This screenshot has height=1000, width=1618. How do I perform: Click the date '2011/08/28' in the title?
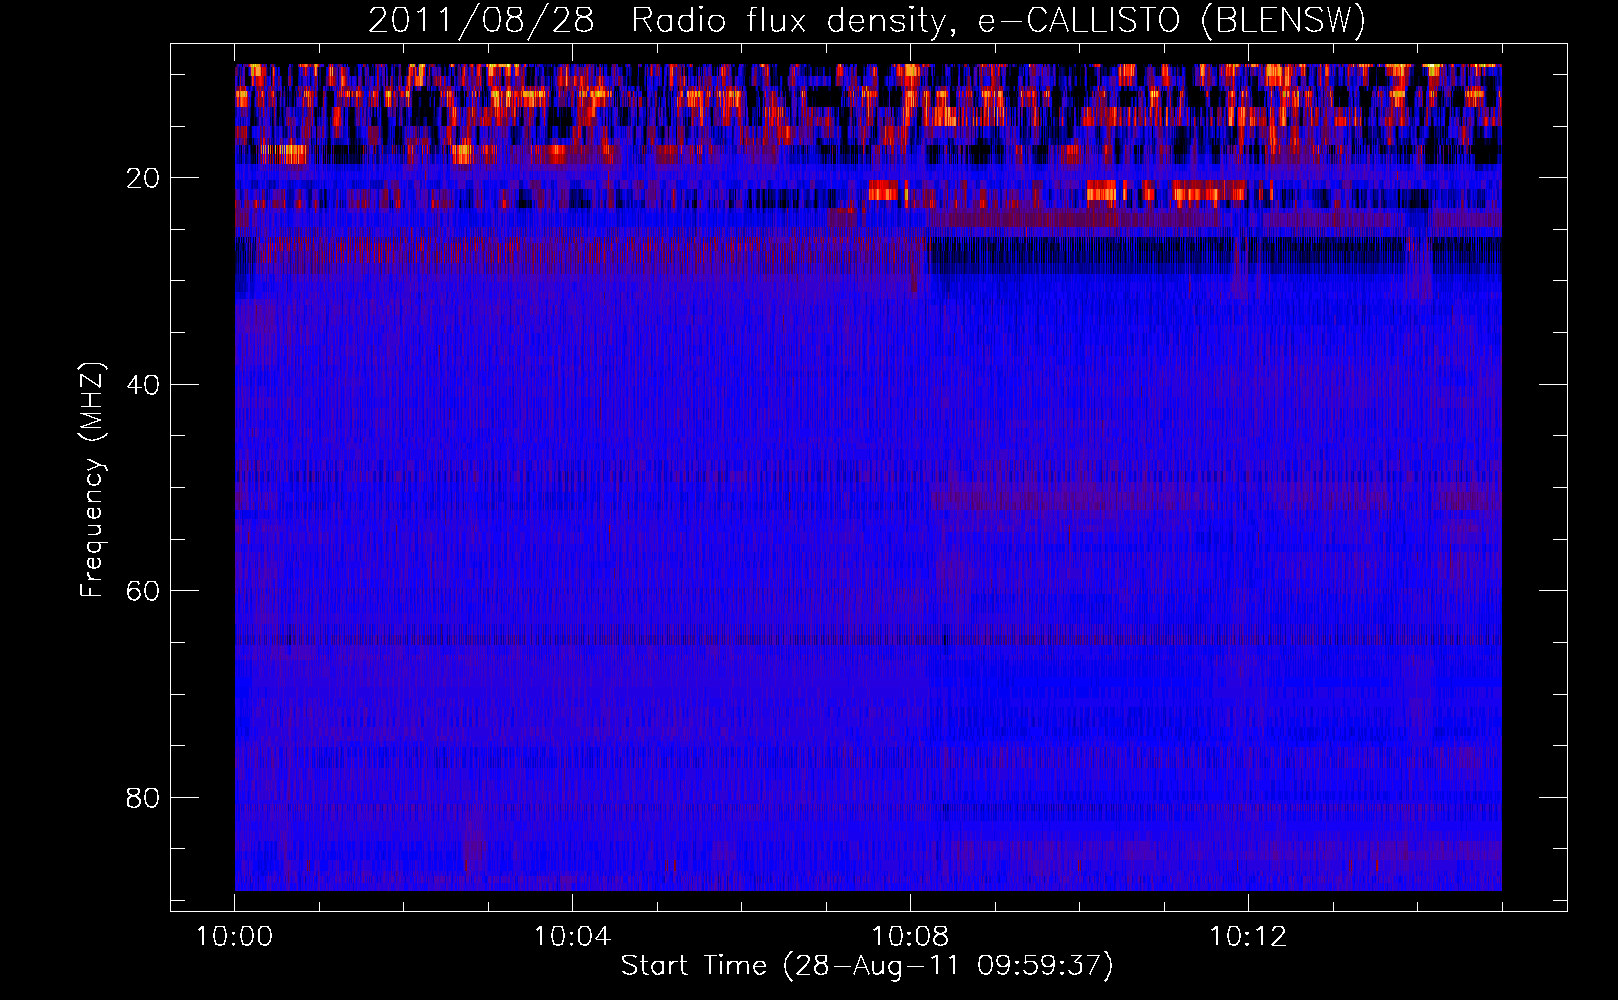pyautogui.click(x=481, y=21)
